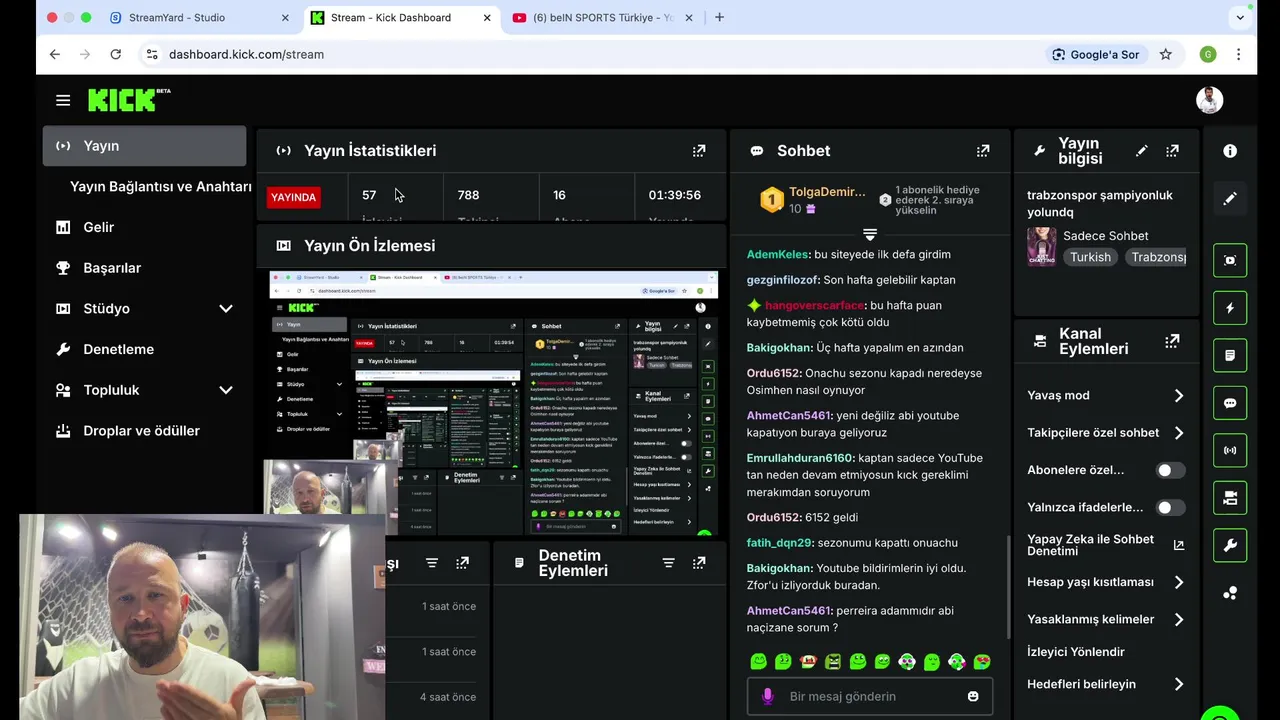Viewport: 1280px width, 720px height.
Task: Pop out the Kanal Eylemleri panel
Action: point(1172,341)
